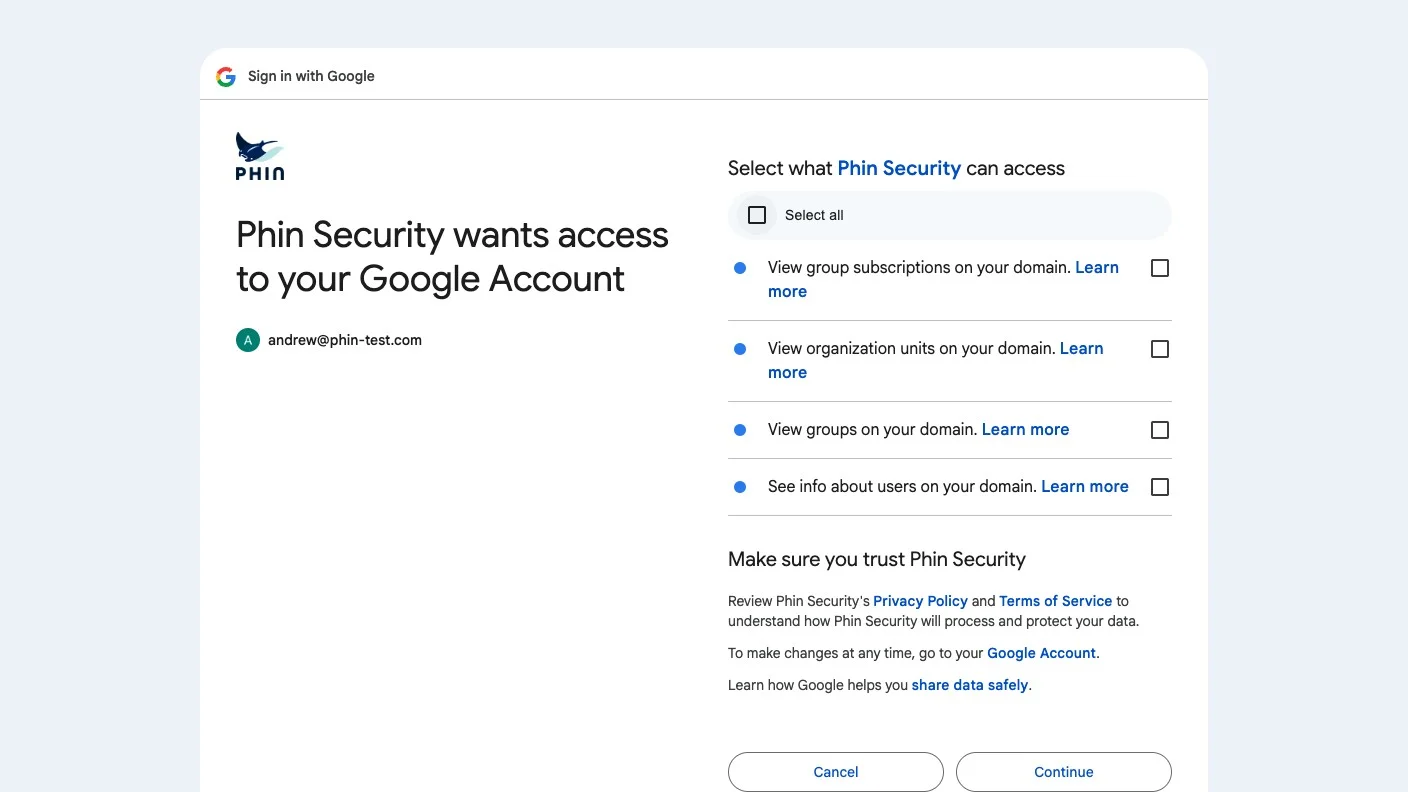
Task: Open Learn more for organization units
Action: (1082, 349)
